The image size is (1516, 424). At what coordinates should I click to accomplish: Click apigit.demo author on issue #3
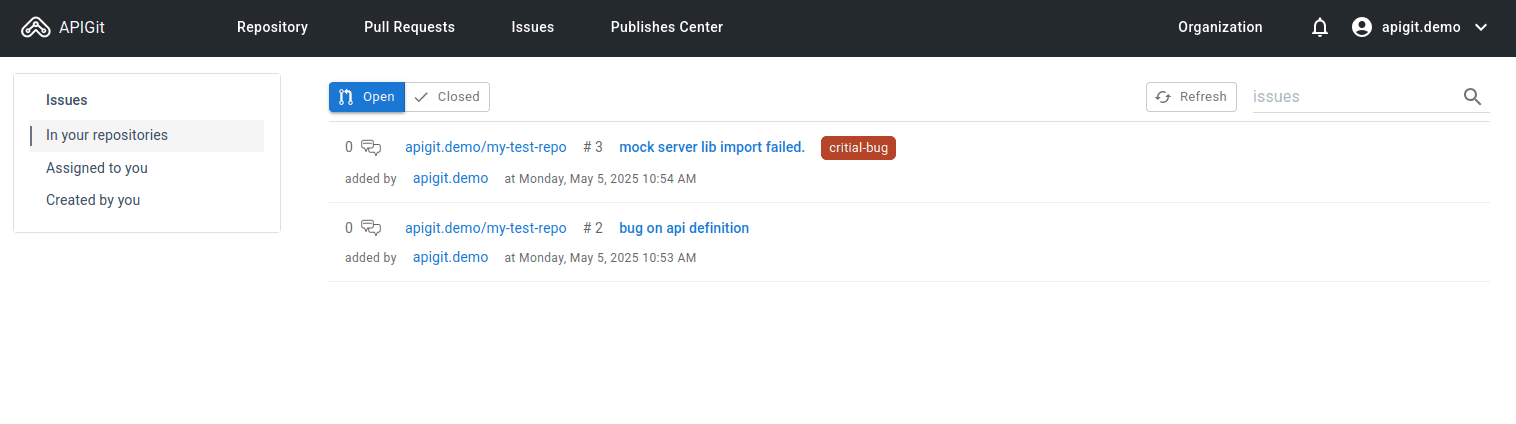(450, 178)
